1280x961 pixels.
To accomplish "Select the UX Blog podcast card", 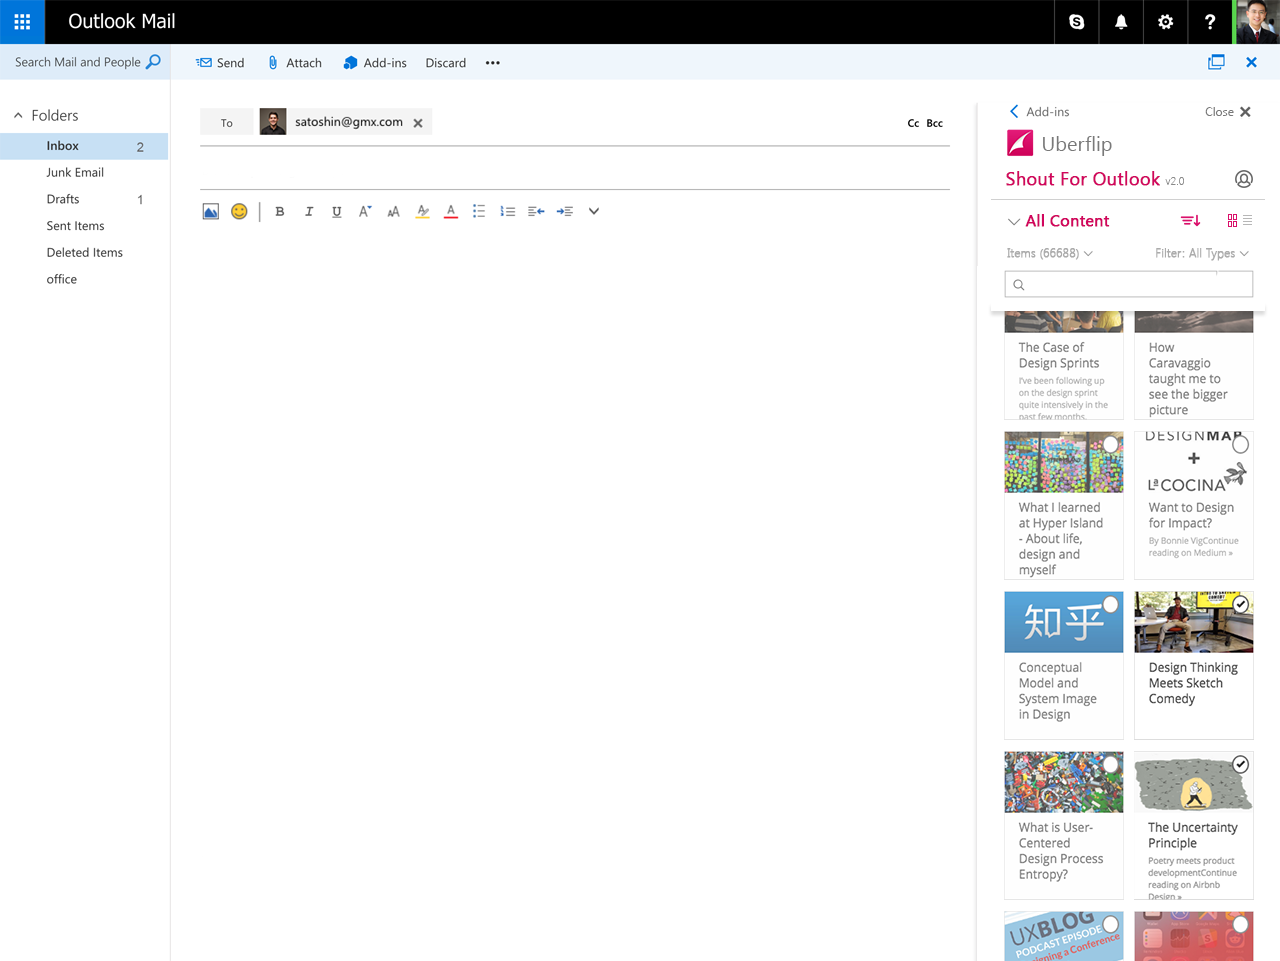I will click(1111, 924).
